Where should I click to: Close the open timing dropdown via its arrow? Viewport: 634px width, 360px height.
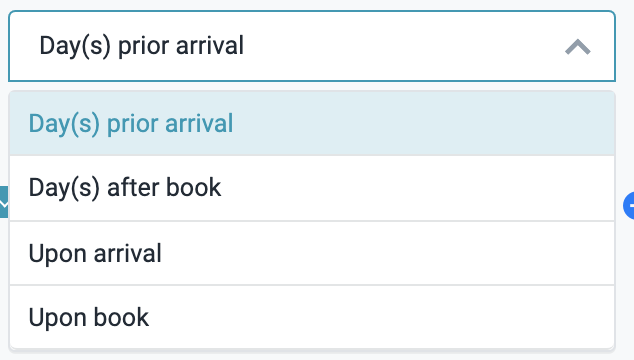coord(577,47)
